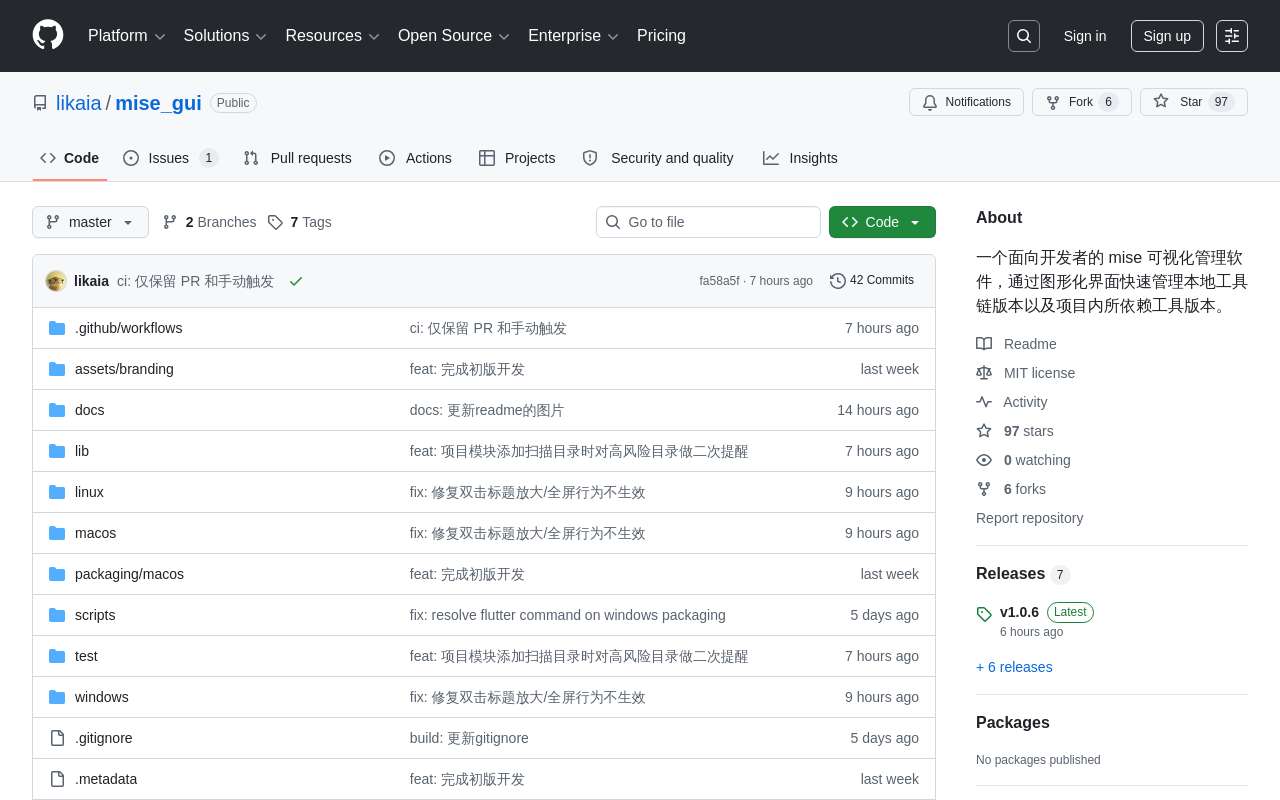The height and width of the screenshot is (800, 1280).
Task: Open packaging/macos folder
Action: (x=129, y=574)
